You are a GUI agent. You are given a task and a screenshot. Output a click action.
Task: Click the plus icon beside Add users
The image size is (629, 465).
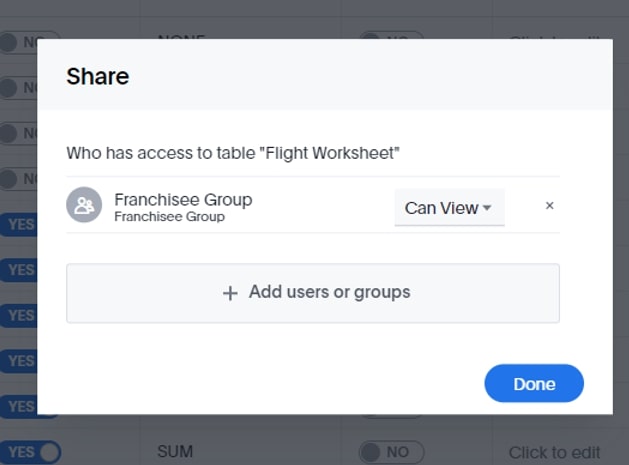tap(230, 293)
